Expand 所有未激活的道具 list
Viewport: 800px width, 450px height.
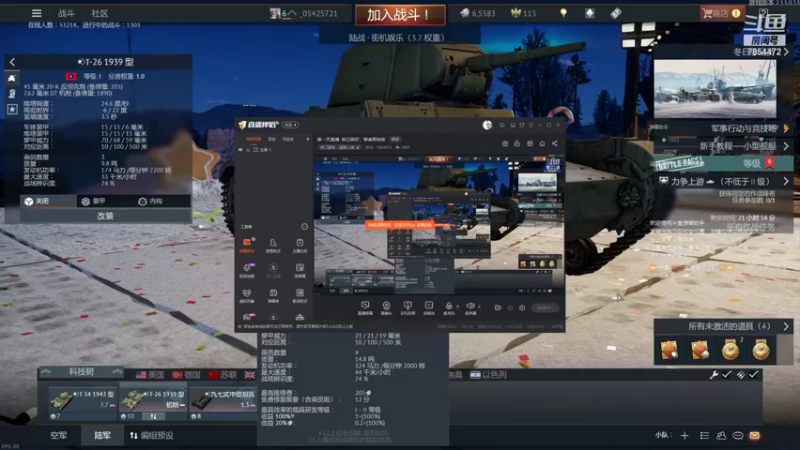[723, 326]
